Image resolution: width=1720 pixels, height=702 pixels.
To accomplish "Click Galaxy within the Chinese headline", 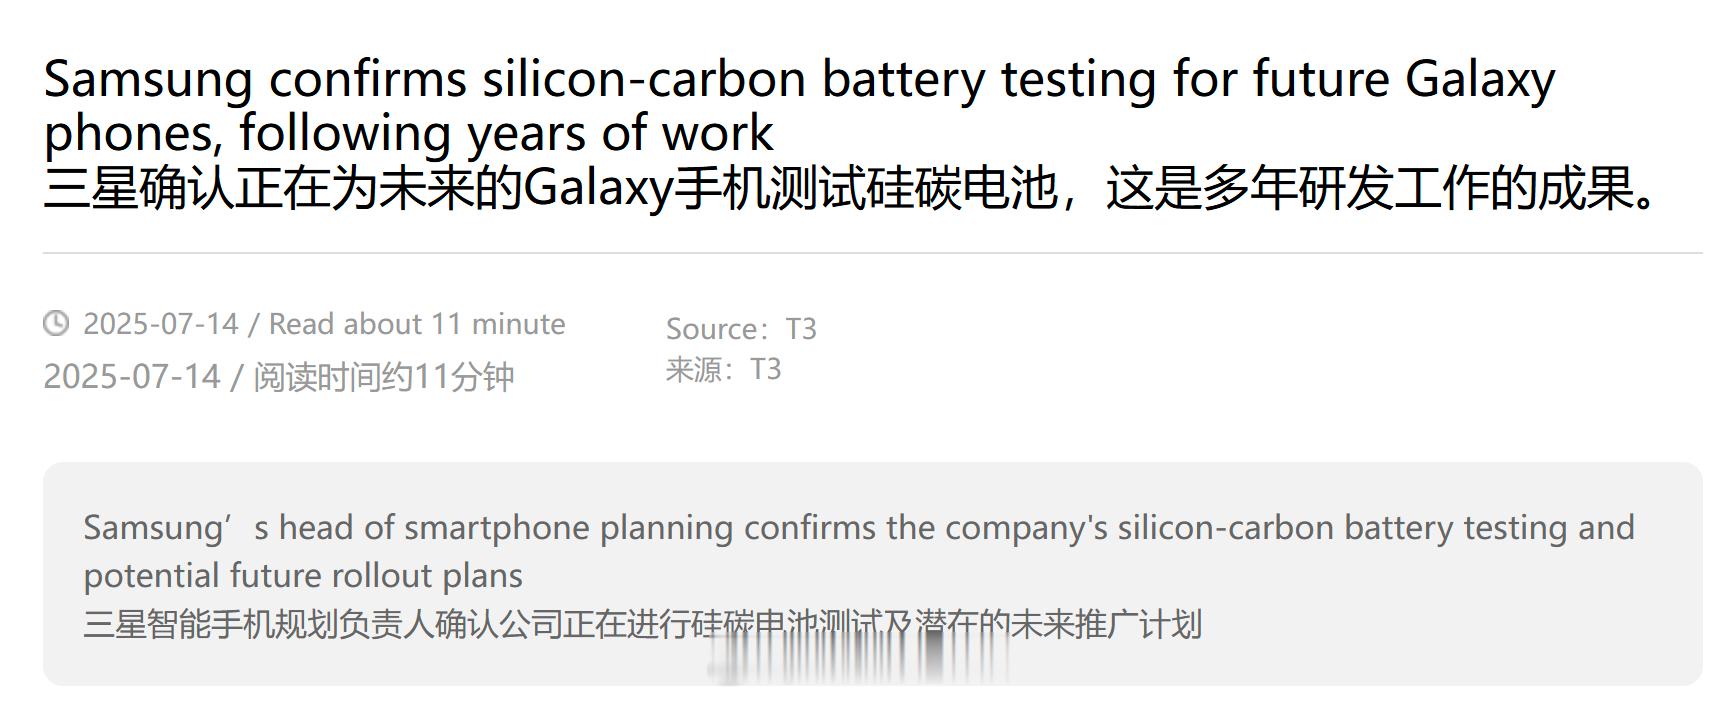I will (598, 188).
